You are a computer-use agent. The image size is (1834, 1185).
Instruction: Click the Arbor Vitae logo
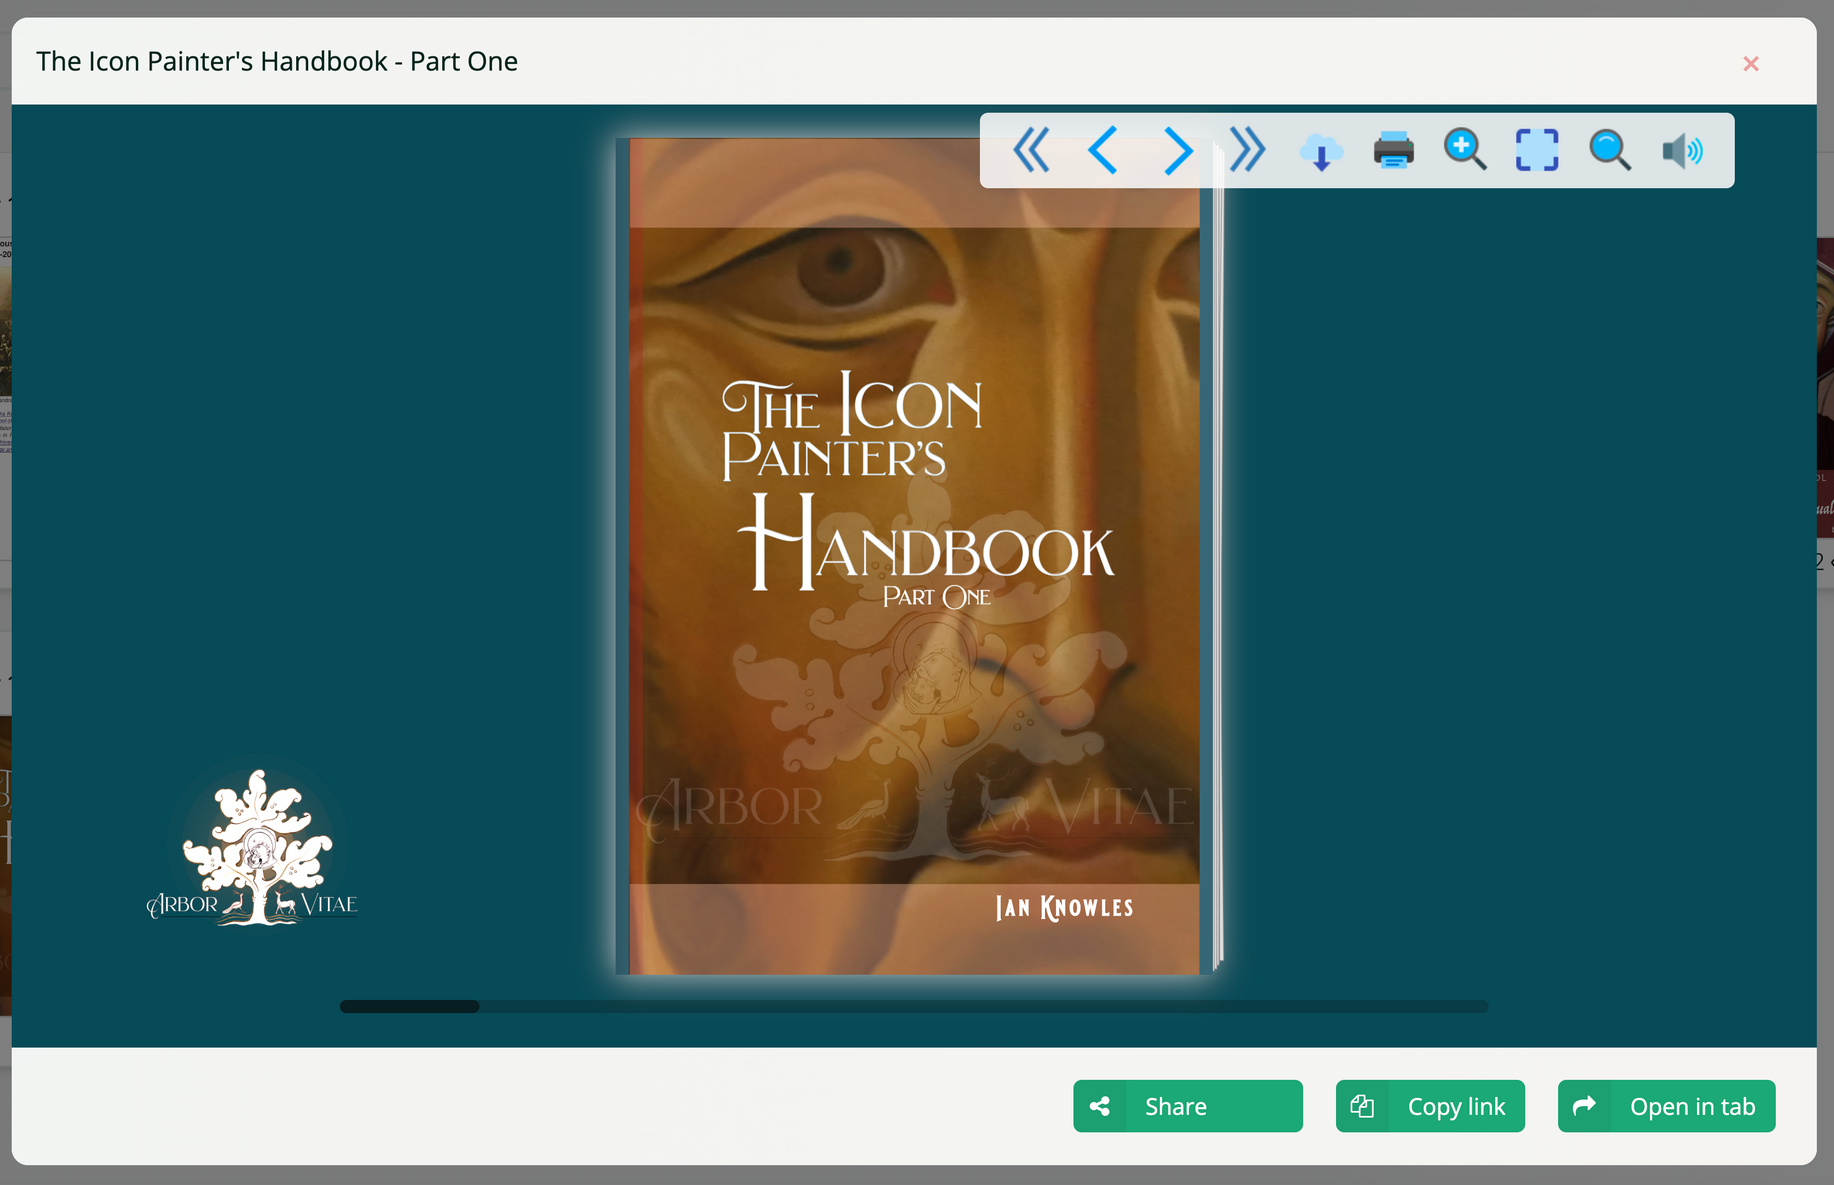click(252, 848)
